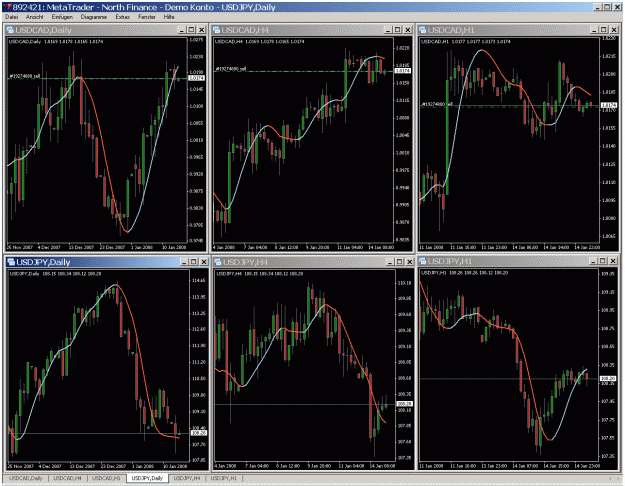
Task: Click the USDJPY,H4 quote header text inside chart
Action: [x=260, y=273]
